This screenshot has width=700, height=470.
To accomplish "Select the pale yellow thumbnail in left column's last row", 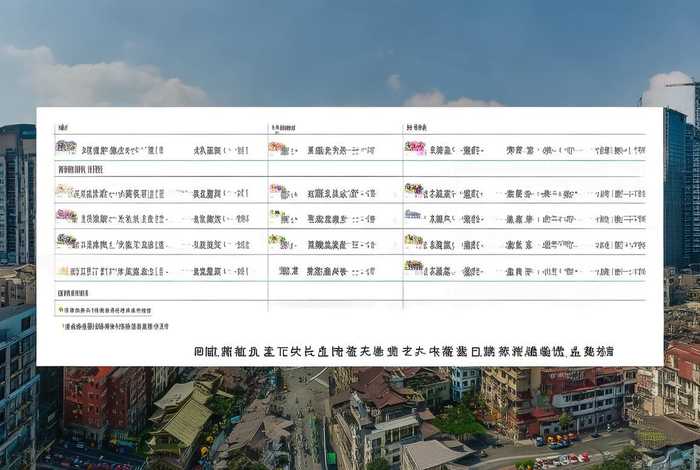I will coord(62,270).
